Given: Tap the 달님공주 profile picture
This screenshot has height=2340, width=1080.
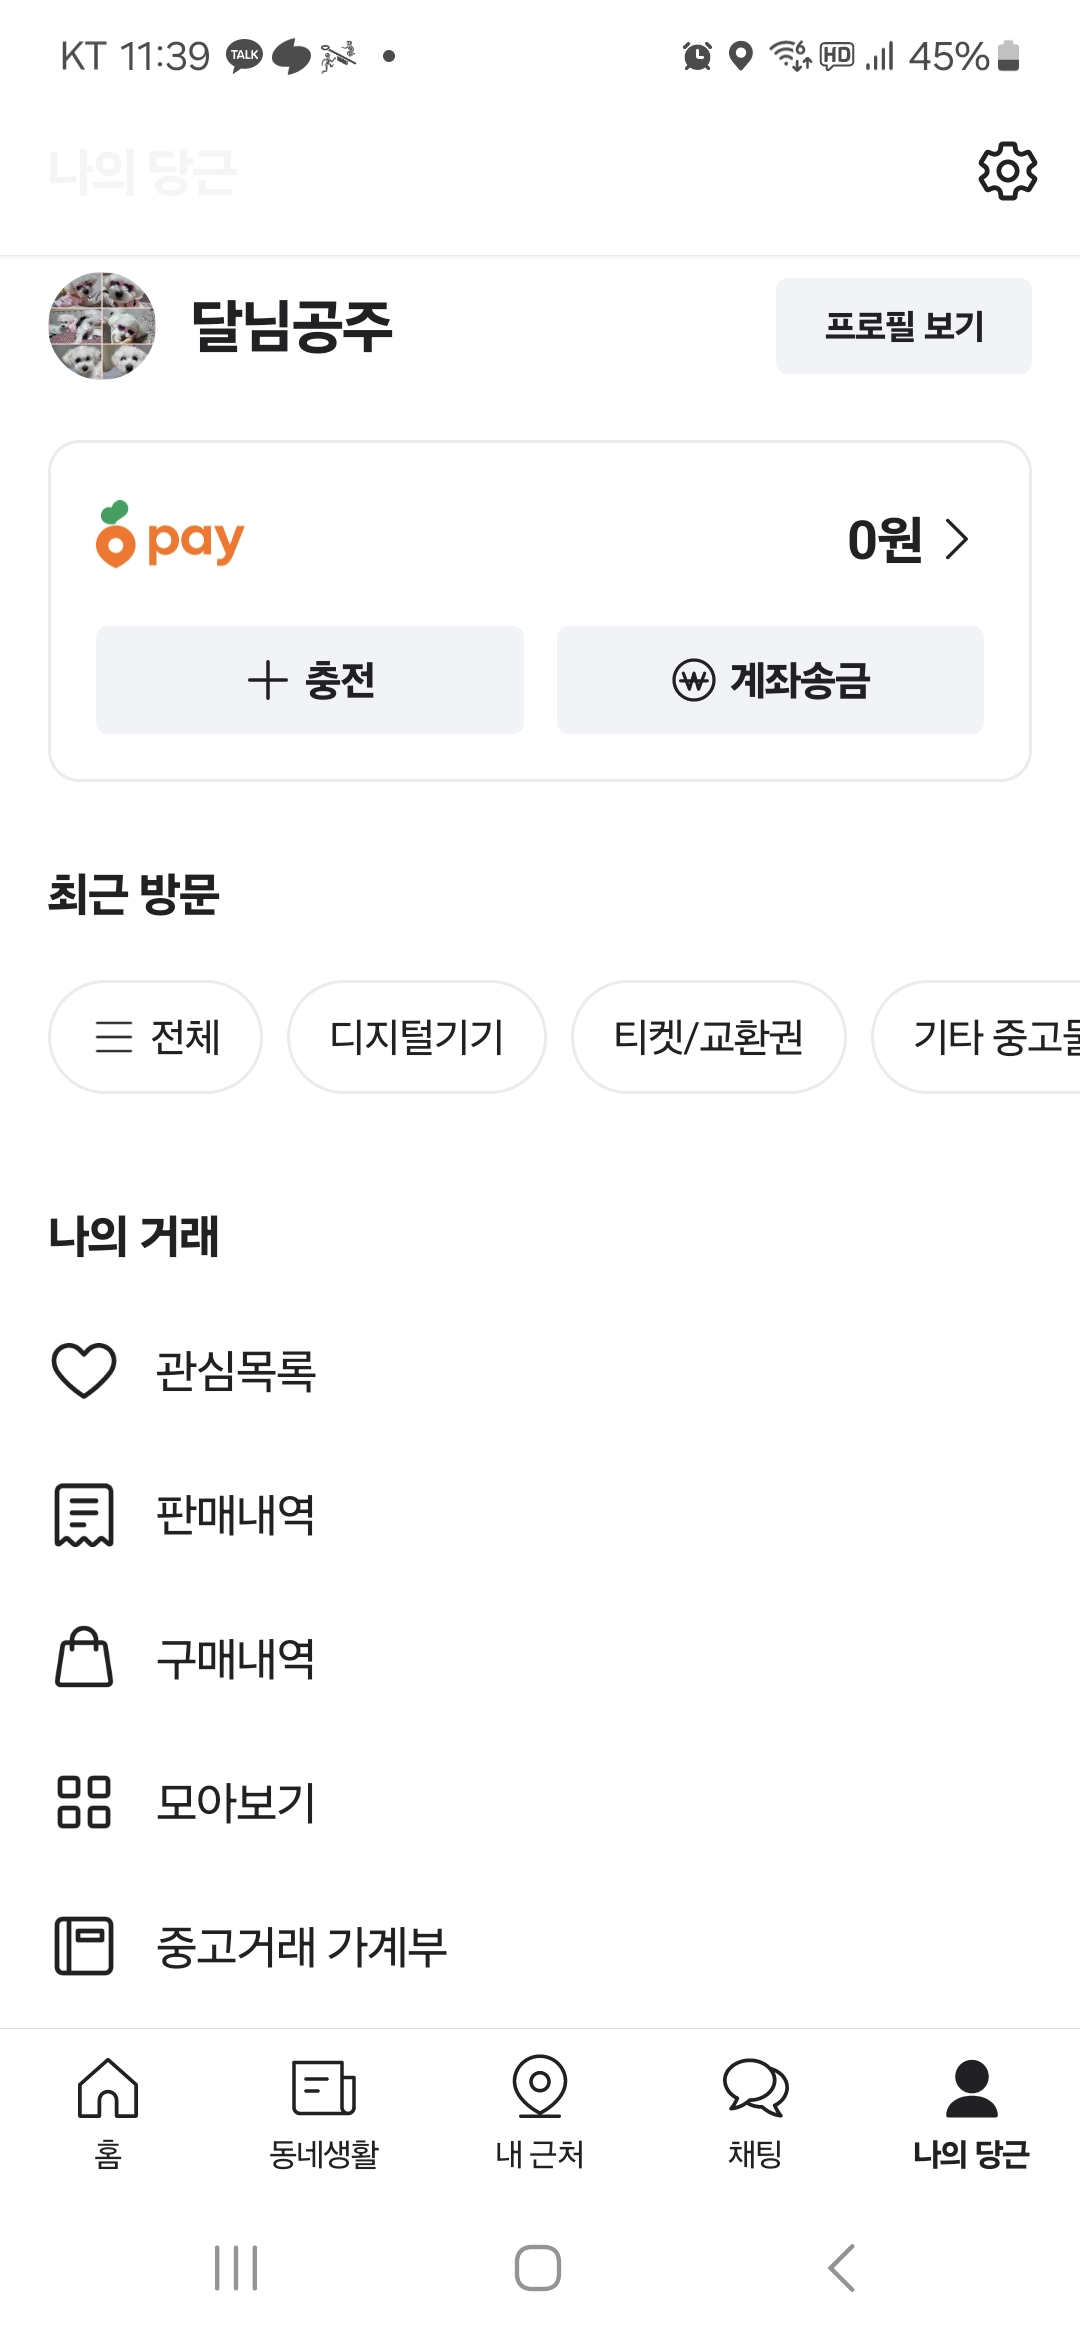Looking at the screenshot, I should tap(102, 326).
